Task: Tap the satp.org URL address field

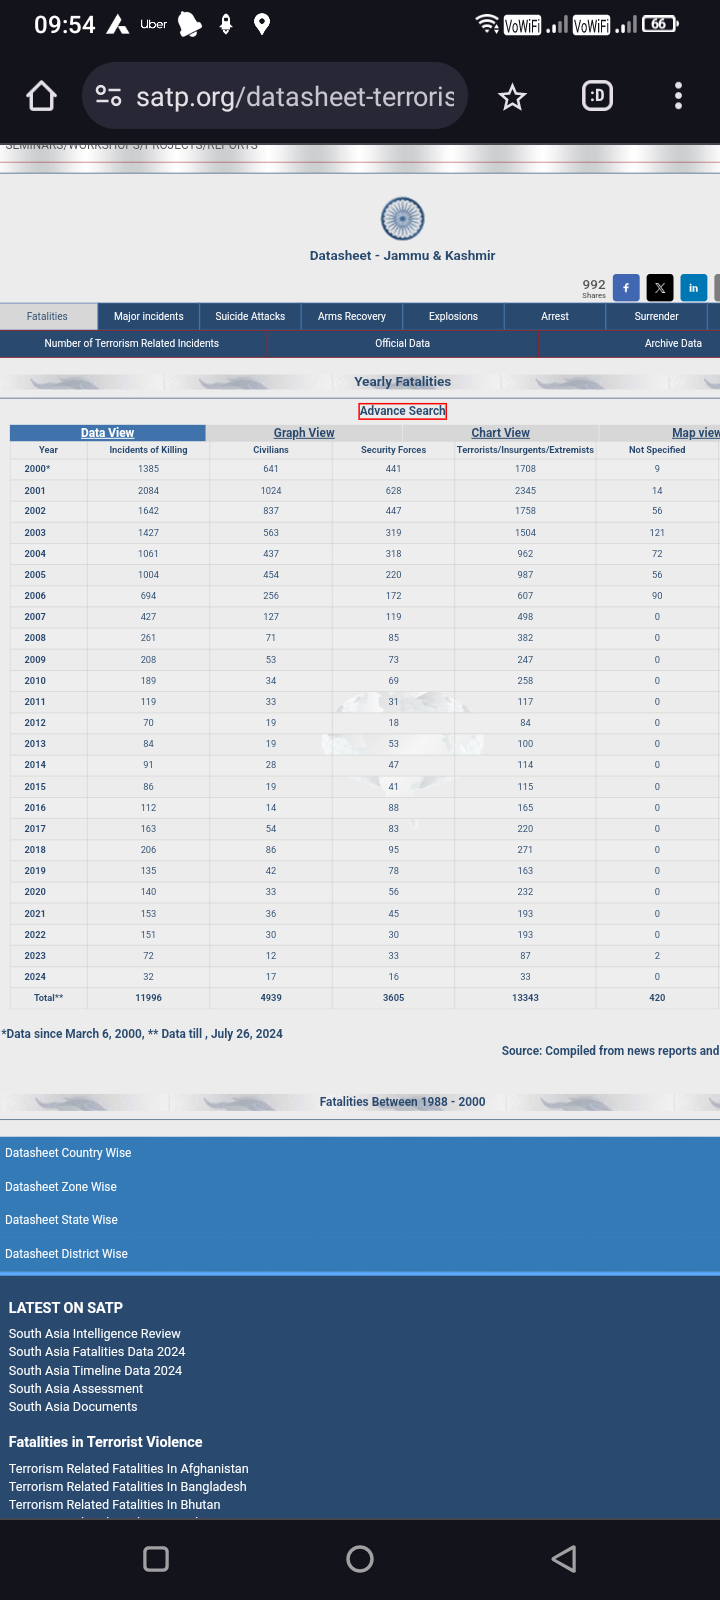Action: (295, 96)
